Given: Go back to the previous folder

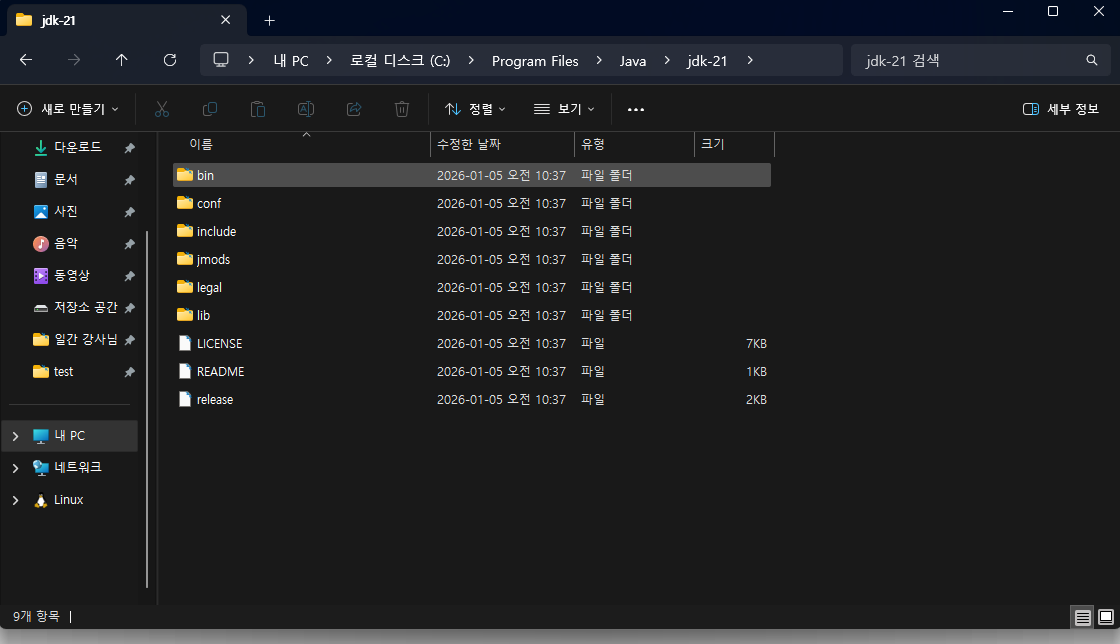Looking at the screenshot, I should click(x=26, y=60).
